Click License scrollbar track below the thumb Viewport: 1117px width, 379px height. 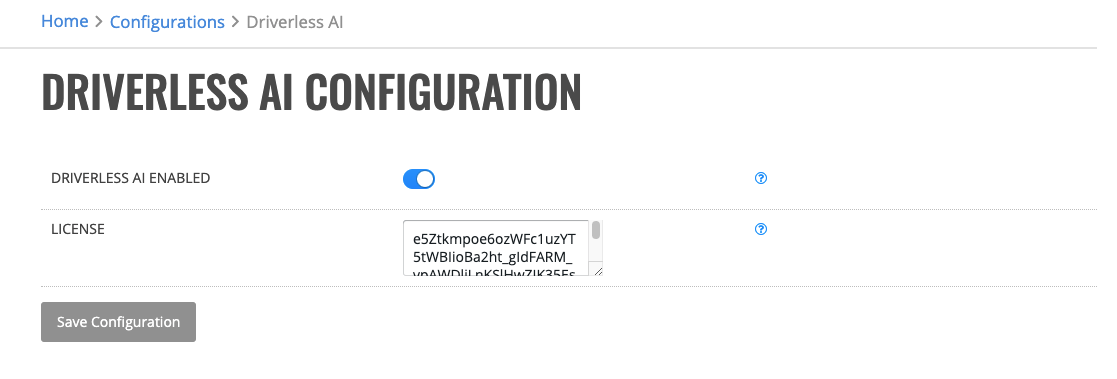coord(596,252)
